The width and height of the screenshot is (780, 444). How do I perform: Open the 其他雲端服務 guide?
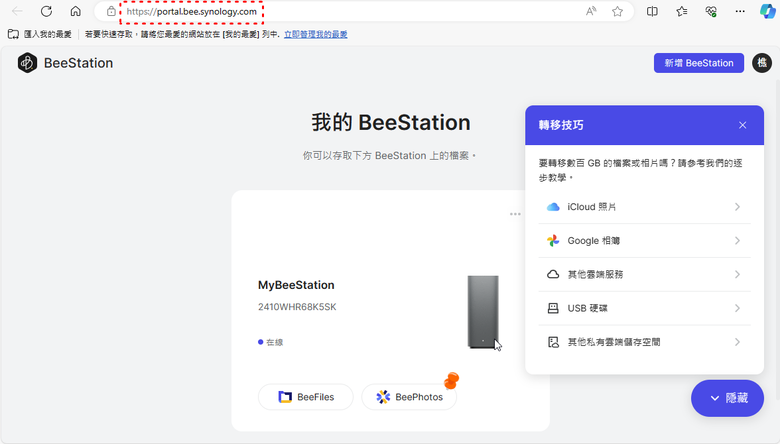pyautogui.click(x=644, y=274)
